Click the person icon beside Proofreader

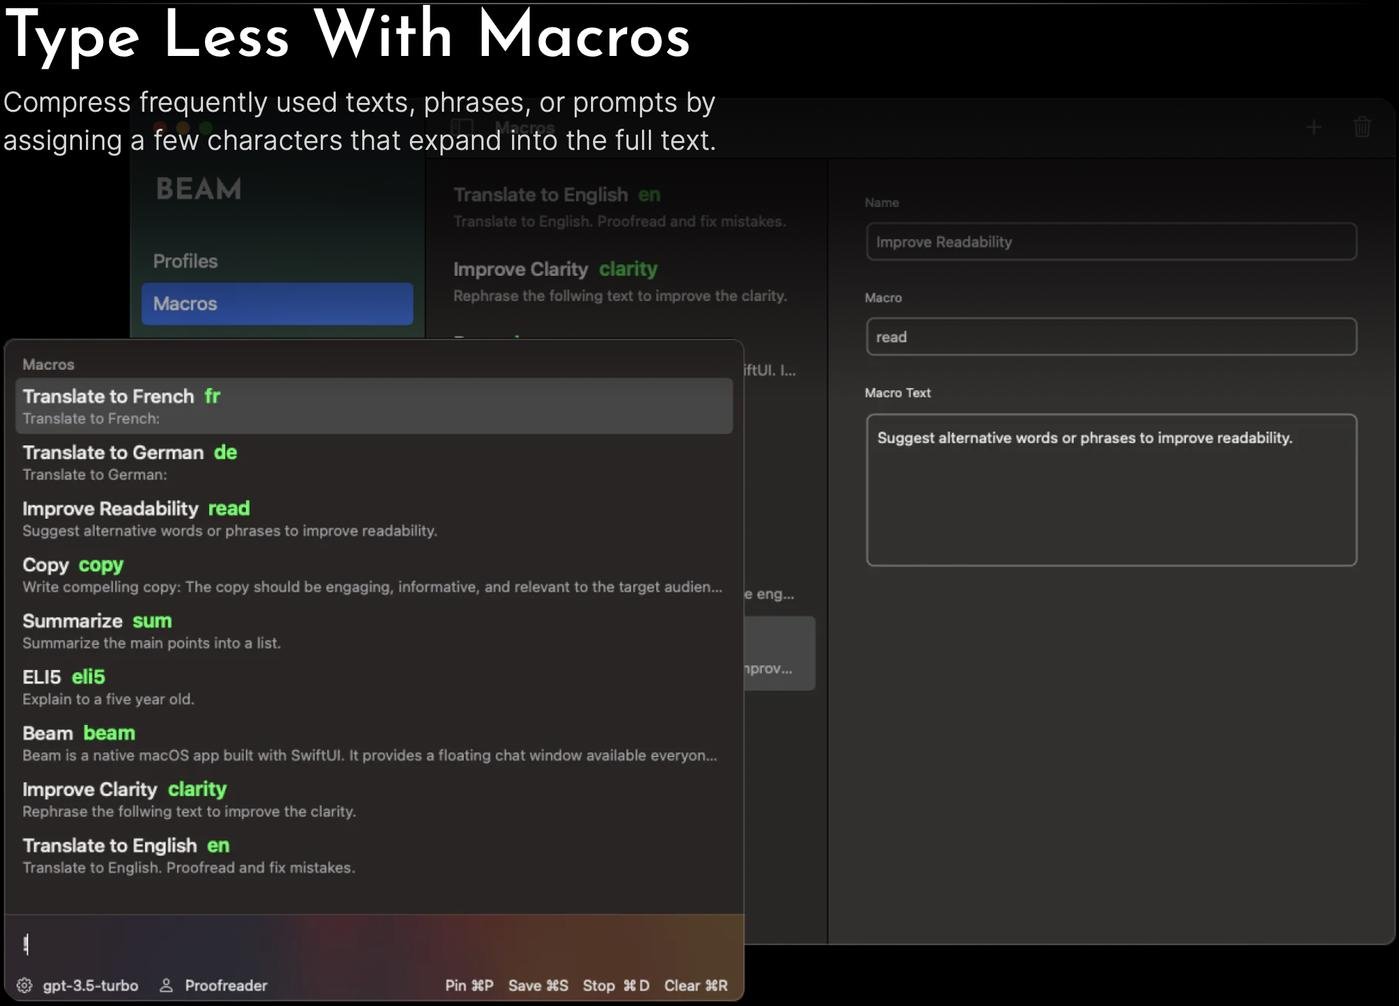coord(166,985)
